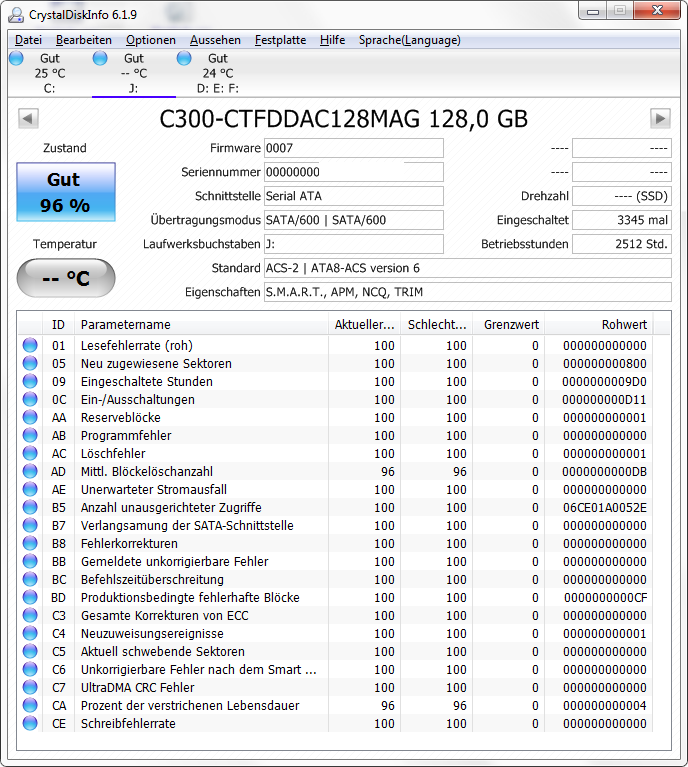
Task: Click status orb for Aktuell schwebende Sektoren
Action: 30,651
